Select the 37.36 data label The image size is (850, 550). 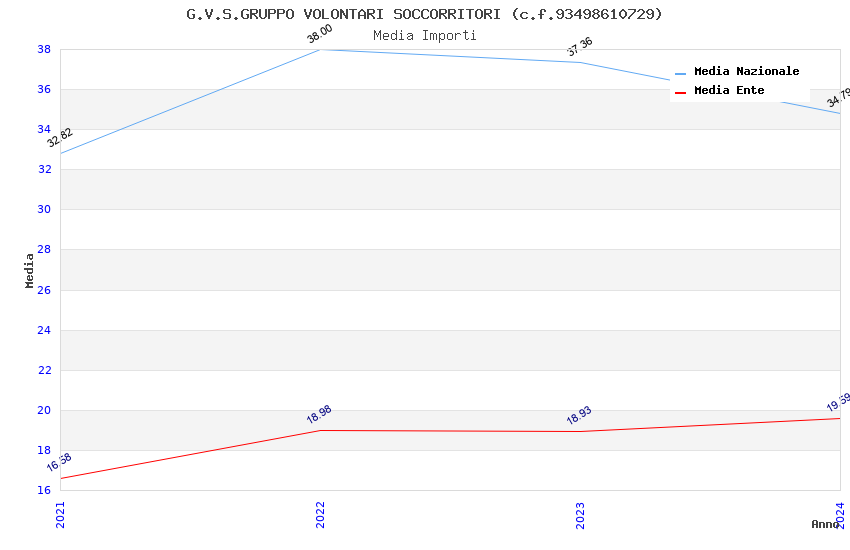pos(579,47)
